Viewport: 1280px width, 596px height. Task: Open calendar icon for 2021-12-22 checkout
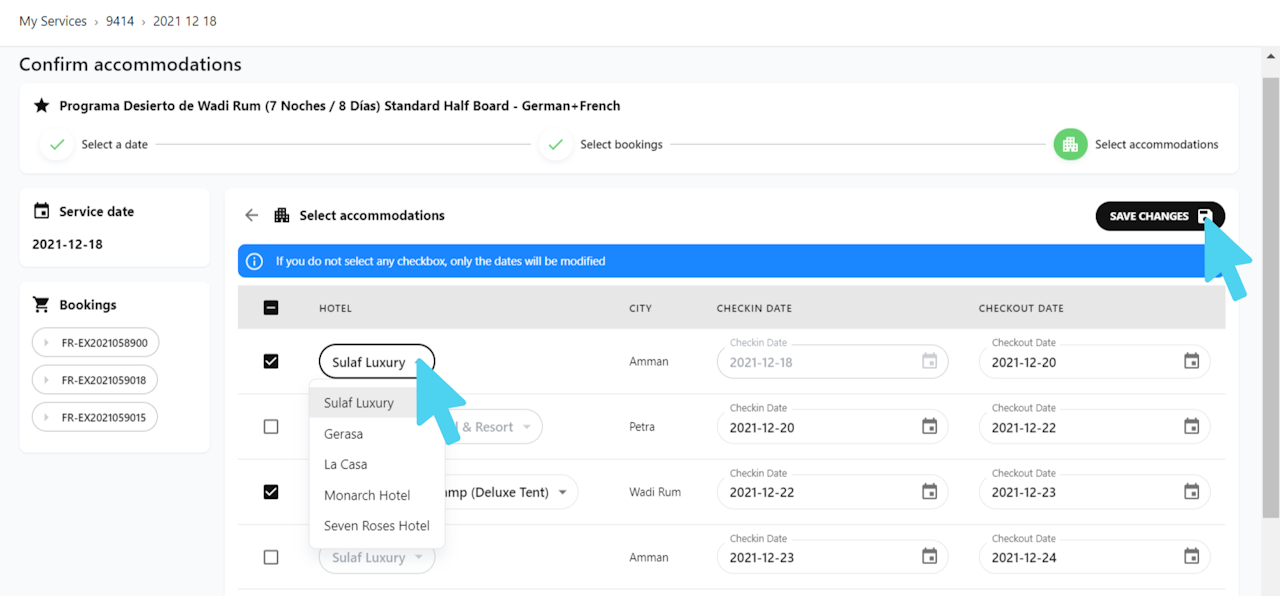(1191, 427)
